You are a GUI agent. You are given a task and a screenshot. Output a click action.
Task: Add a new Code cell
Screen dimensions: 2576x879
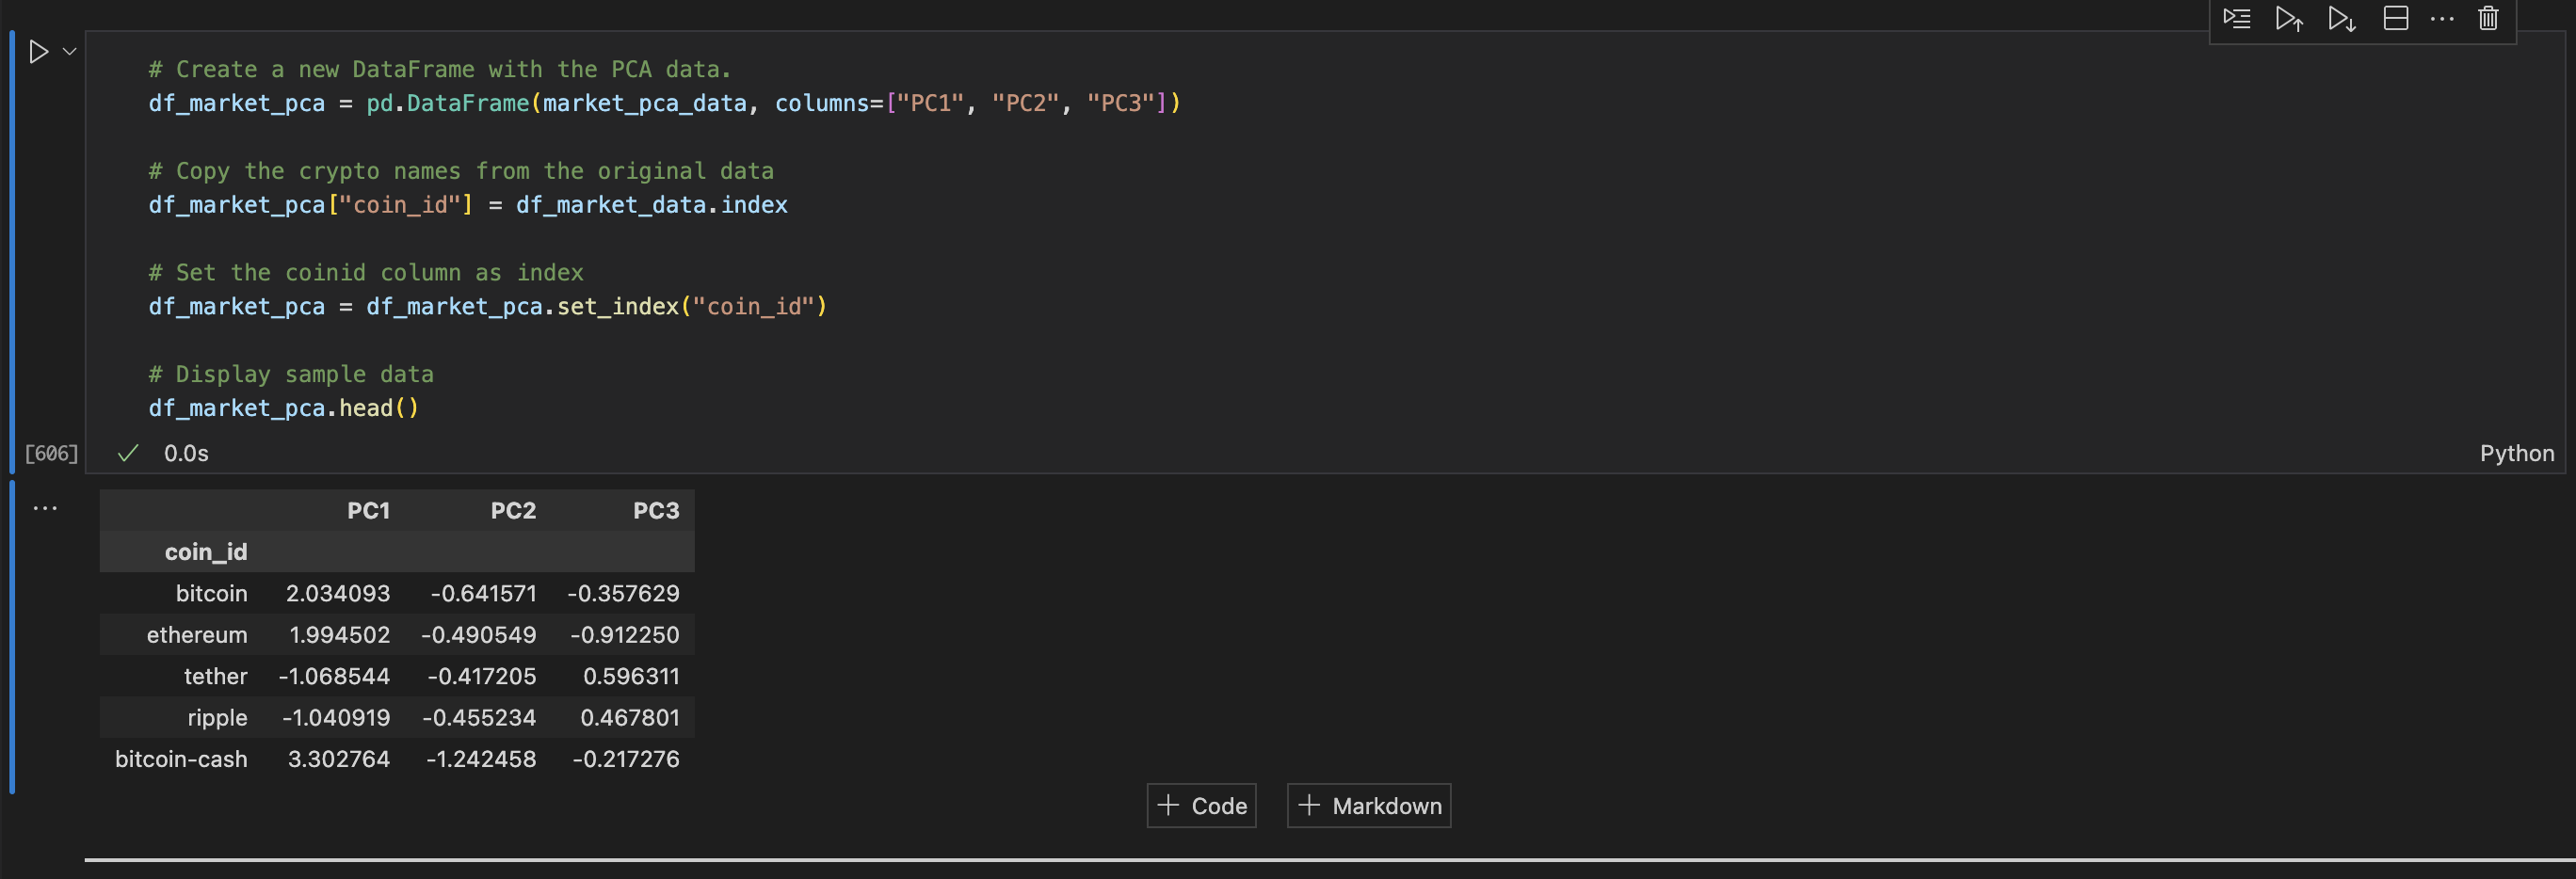(x=1201, y=805)
